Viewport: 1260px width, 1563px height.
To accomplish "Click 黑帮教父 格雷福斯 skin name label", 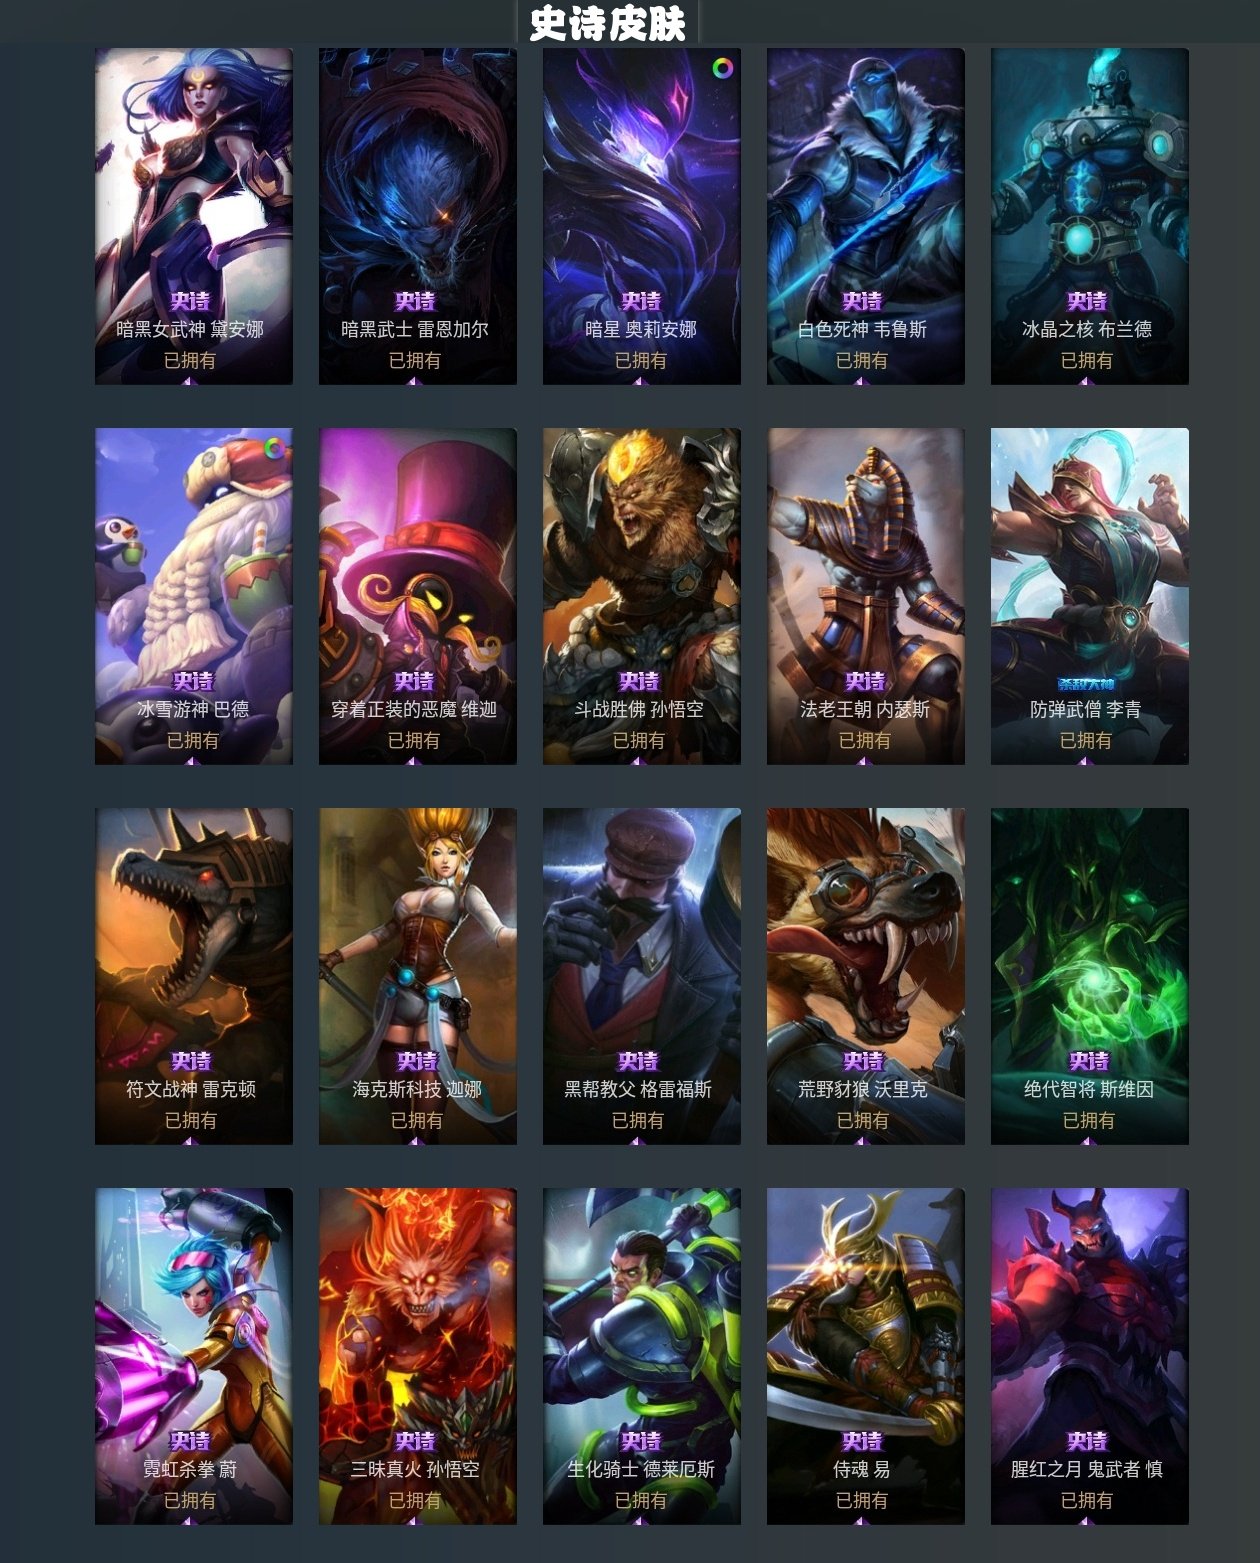I will 638,1089.
